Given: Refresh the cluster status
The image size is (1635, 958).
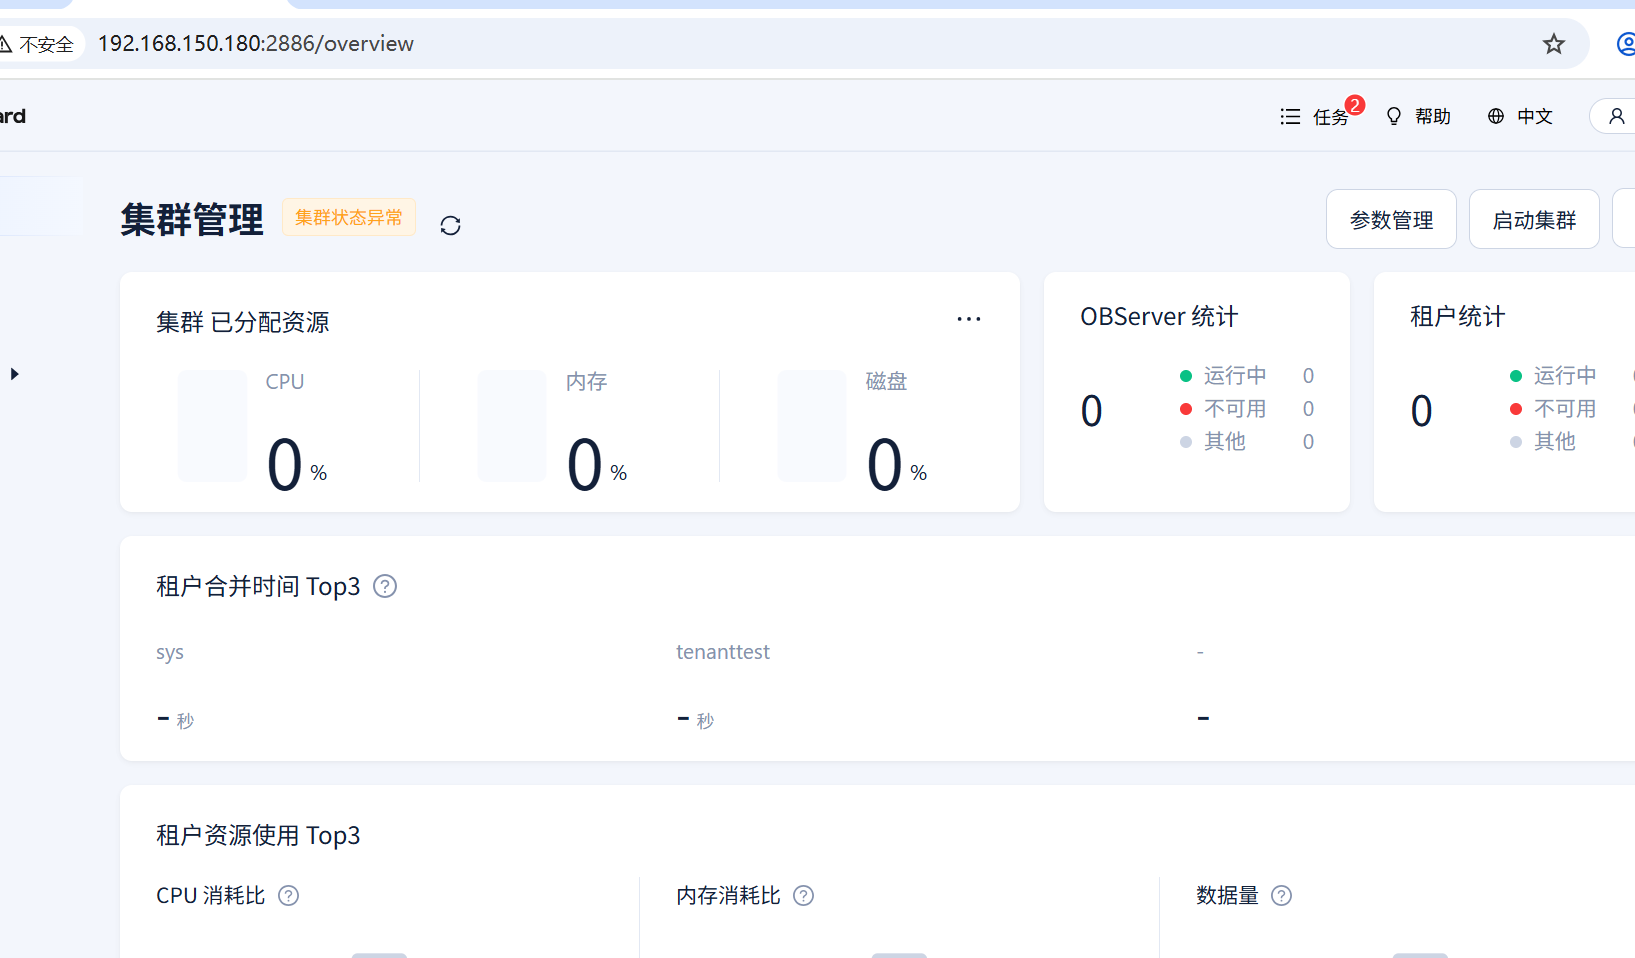Looking at the screenshot, I should (450, 225).
